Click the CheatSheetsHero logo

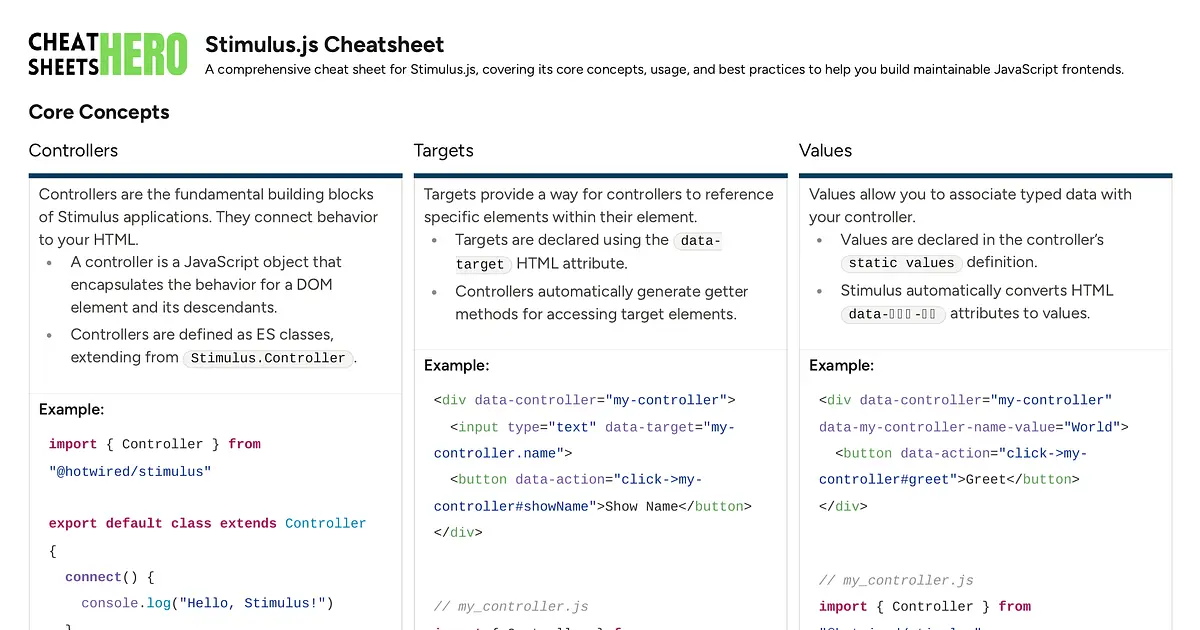tap(107, 53)
